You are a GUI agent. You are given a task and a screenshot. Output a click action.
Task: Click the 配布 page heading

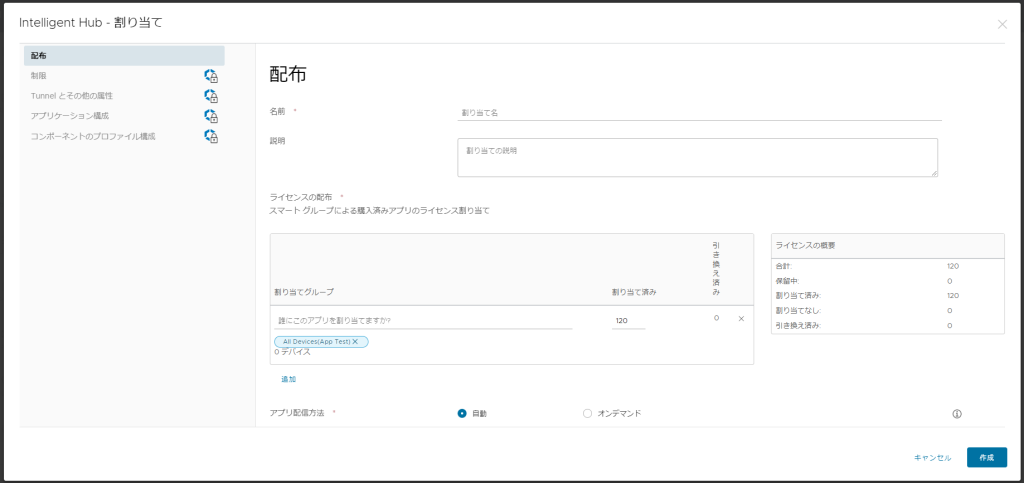point(288,74)
